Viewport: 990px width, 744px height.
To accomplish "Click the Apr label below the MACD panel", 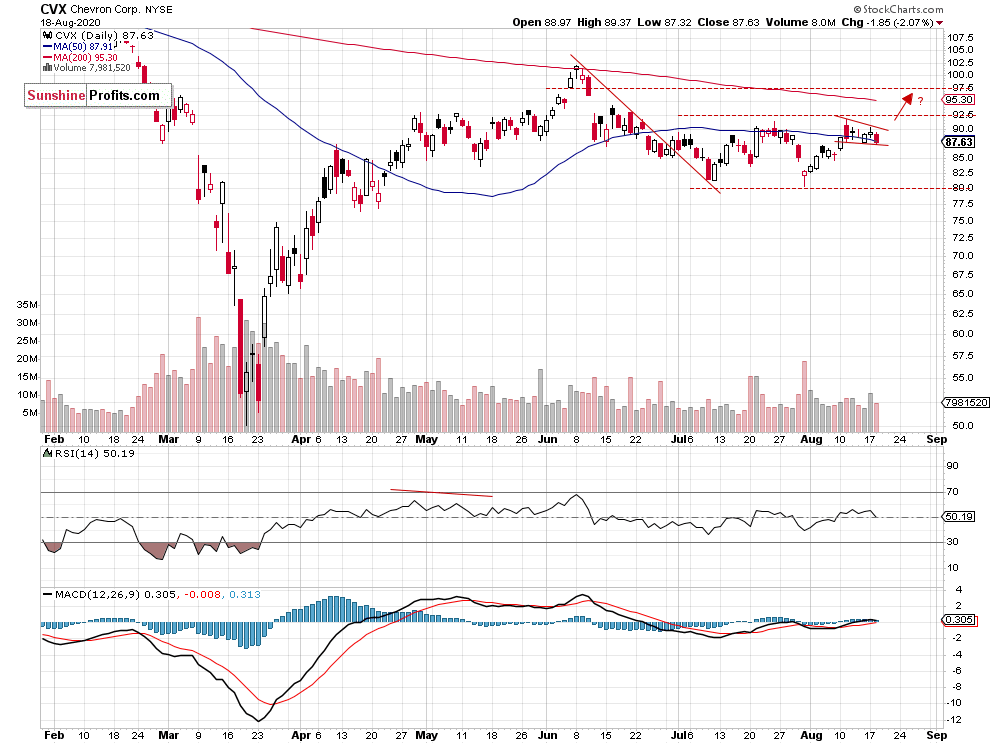I will coord(301,735).
